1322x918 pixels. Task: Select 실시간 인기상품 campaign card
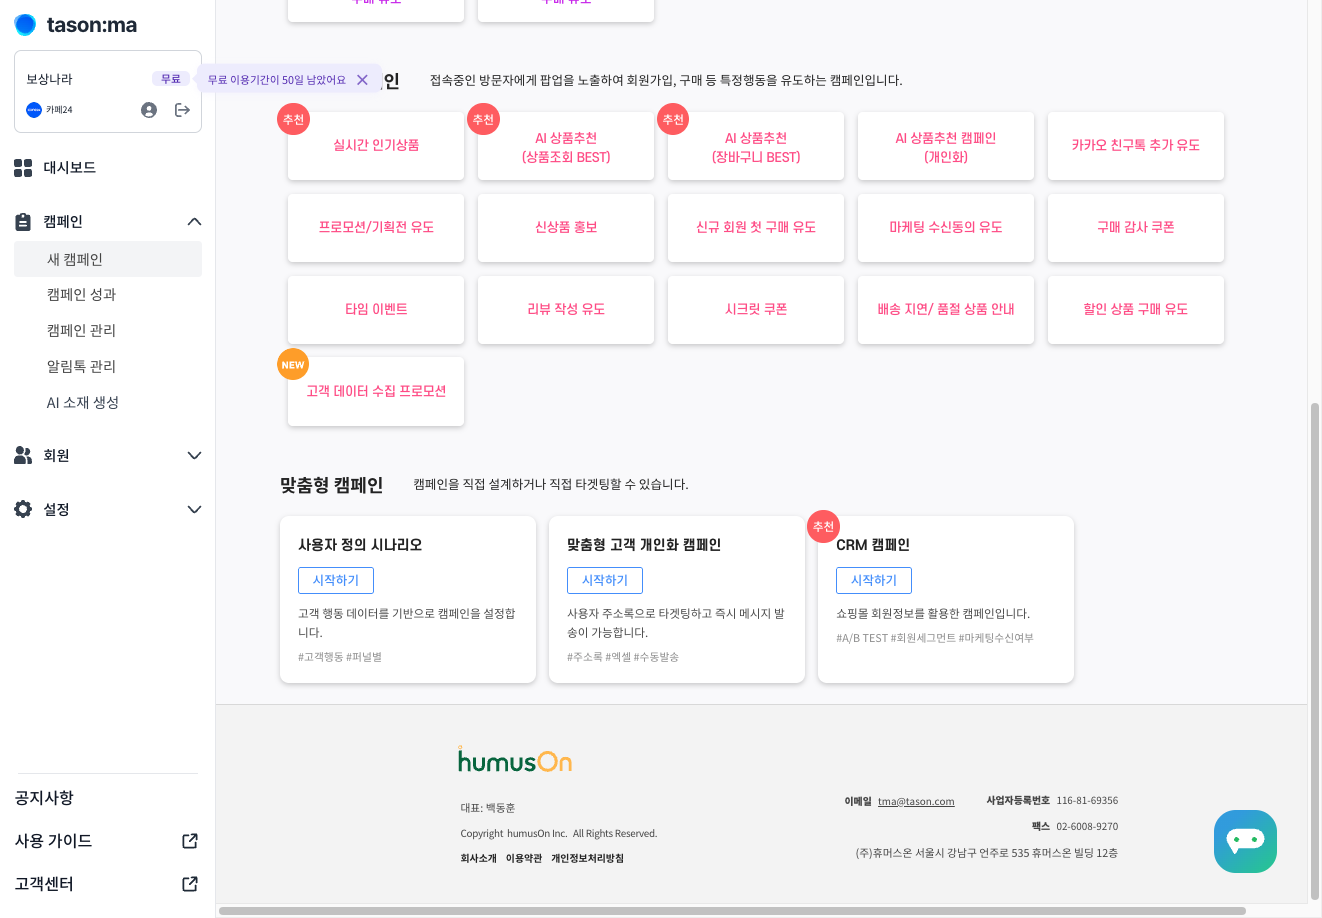376,146
